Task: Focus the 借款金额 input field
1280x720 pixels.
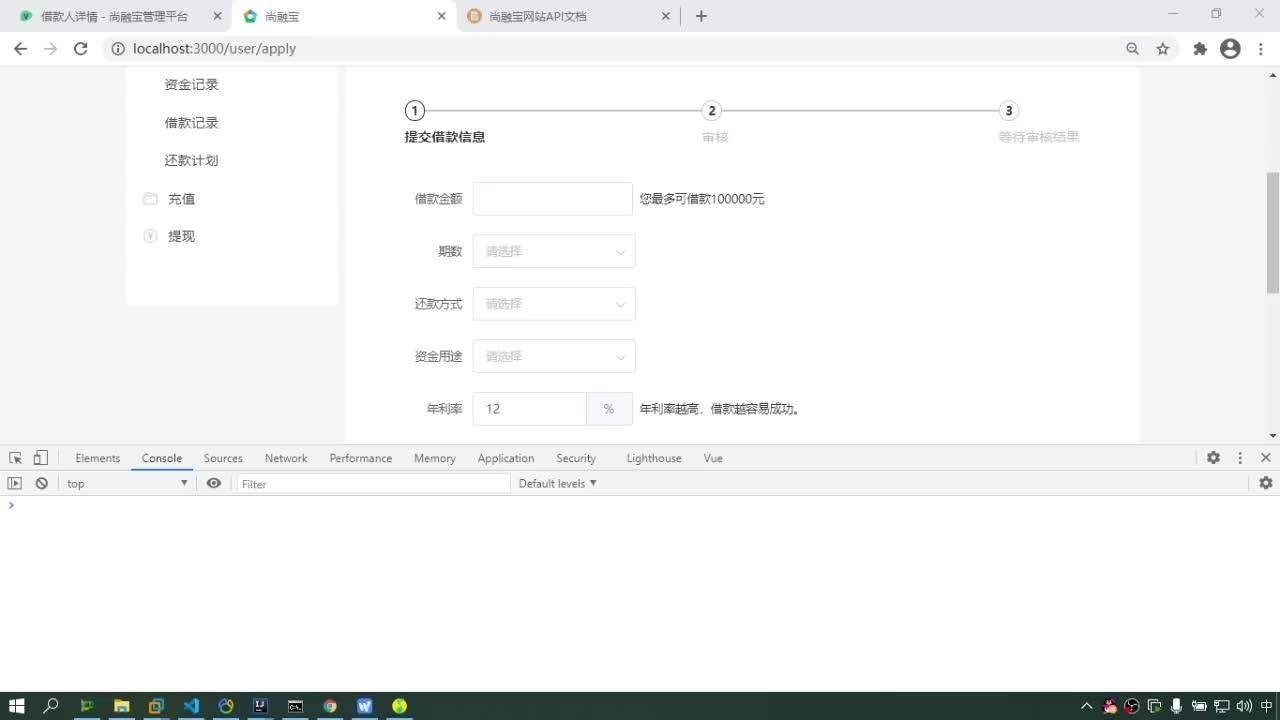Action: pyautogui.click(x=553, y=199)
